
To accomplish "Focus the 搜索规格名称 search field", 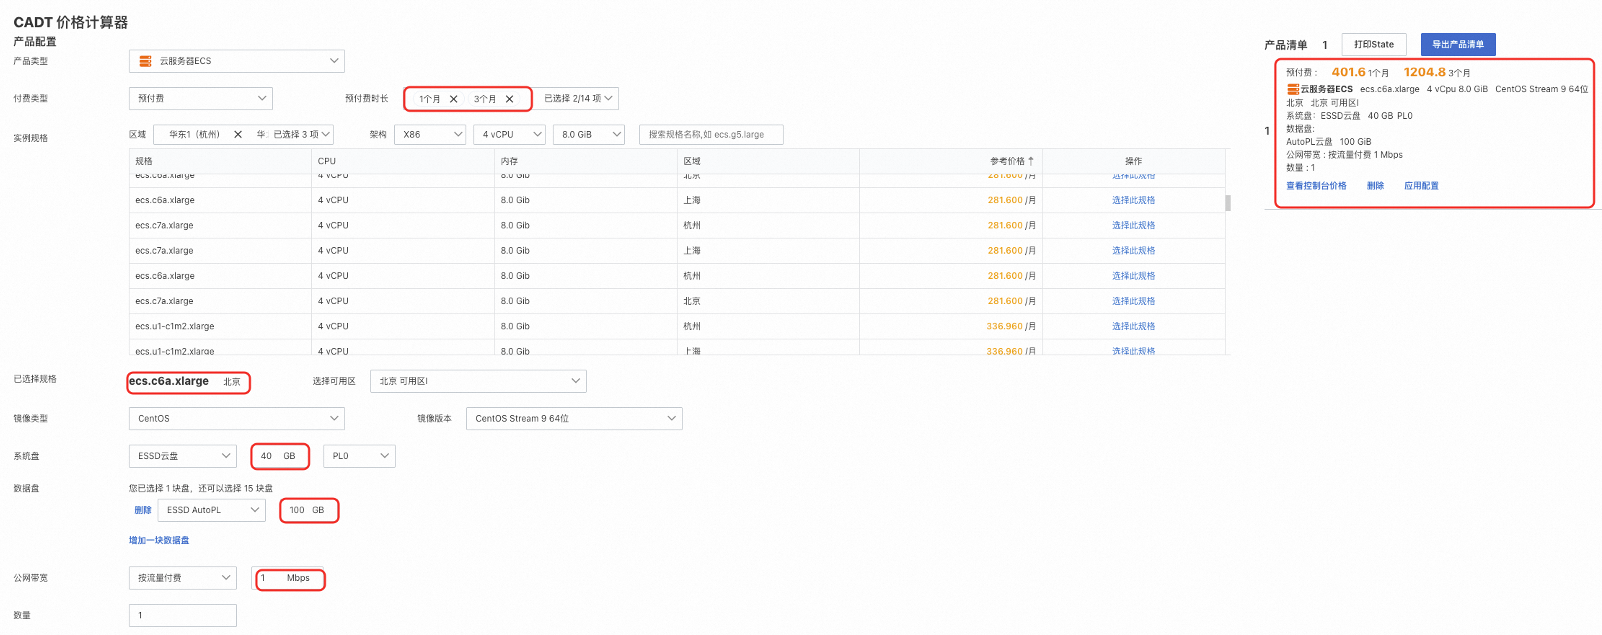I will (x=711, y=134).
